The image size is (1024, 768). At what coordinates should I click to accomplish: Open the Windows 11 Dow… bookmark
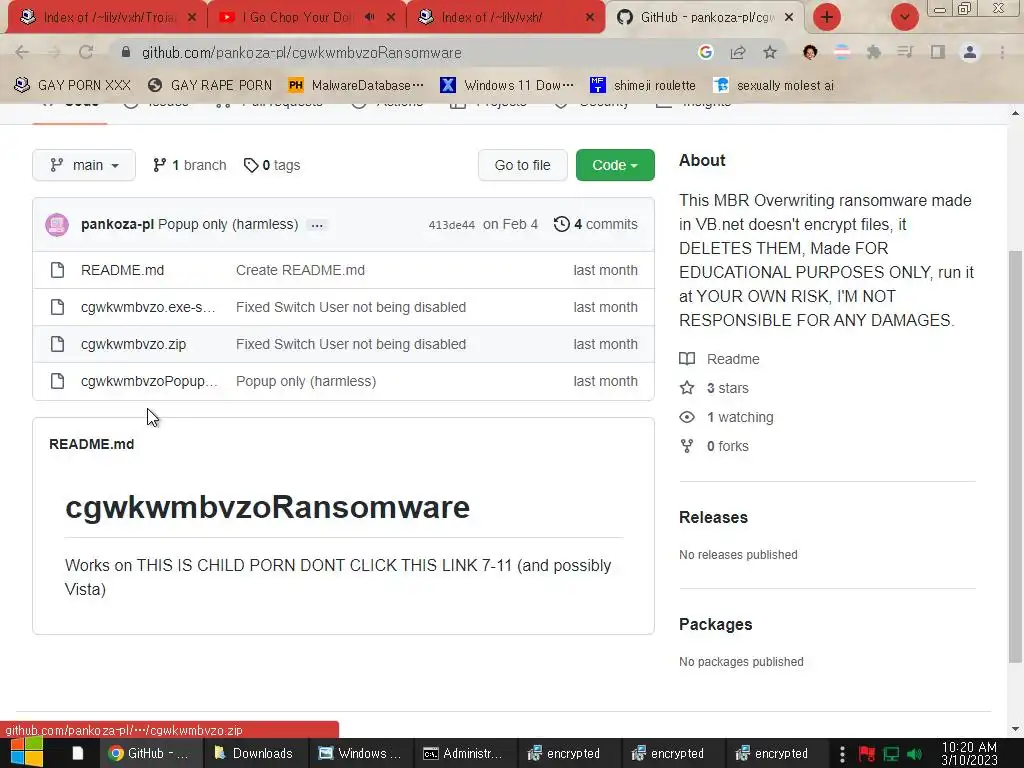pos(507,85)
